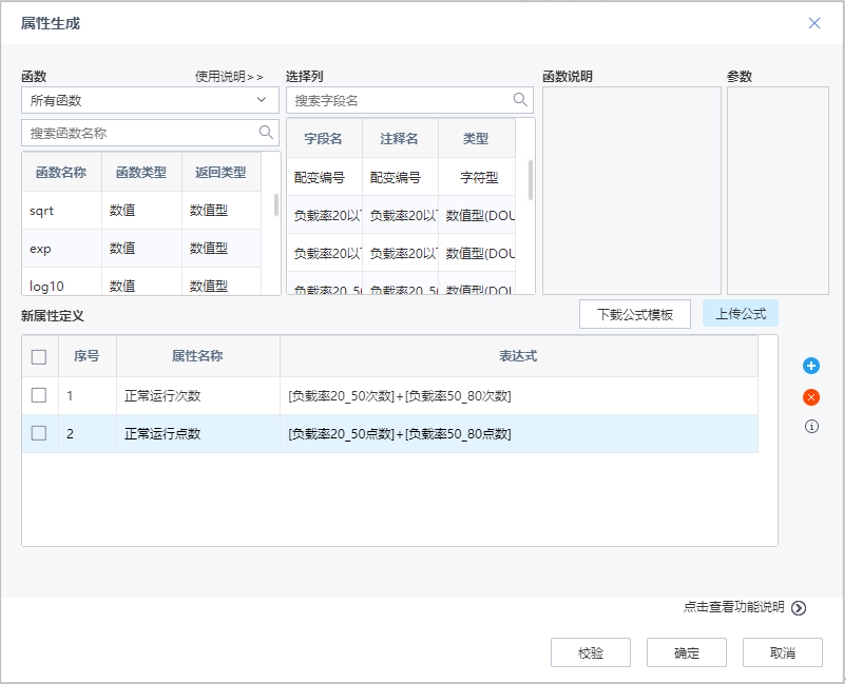Check the checkbox for 正常运行次数 row

tap(38, 395)
